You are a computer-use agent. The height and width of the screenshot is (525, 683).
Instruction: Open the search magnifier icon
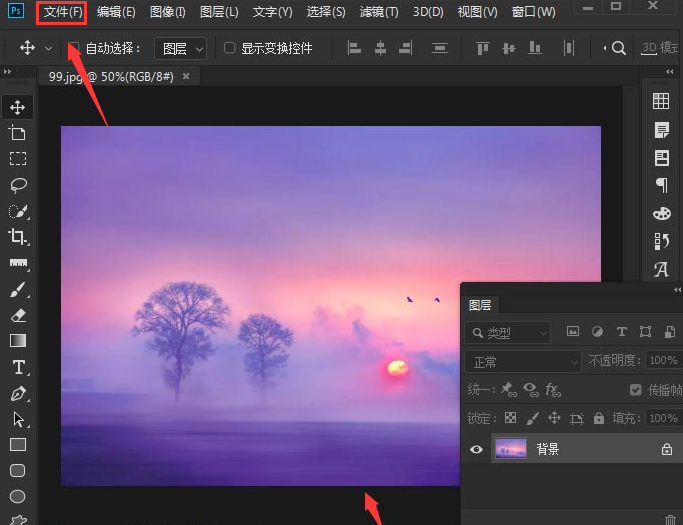(619, 48)
